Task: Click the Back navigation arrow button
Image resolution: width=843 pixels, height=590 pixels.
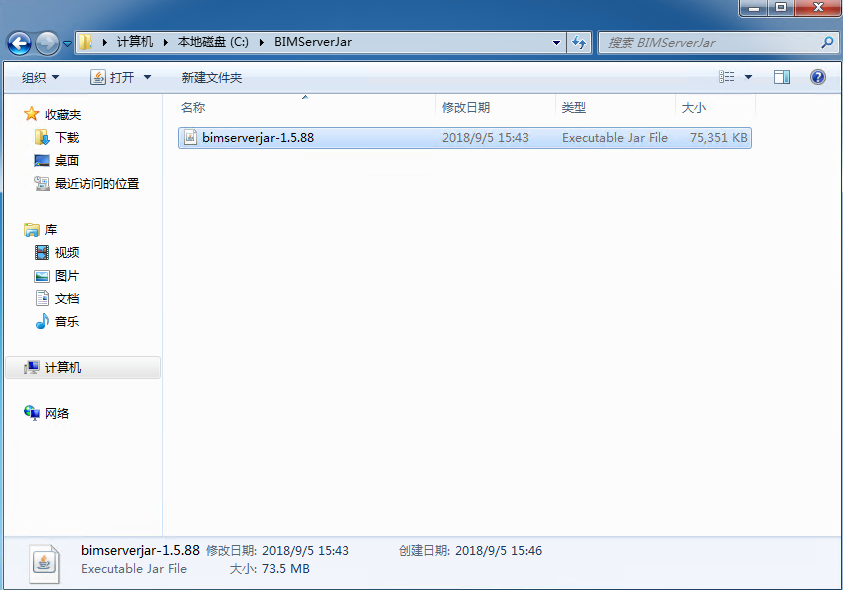Action: coord(19,43)
